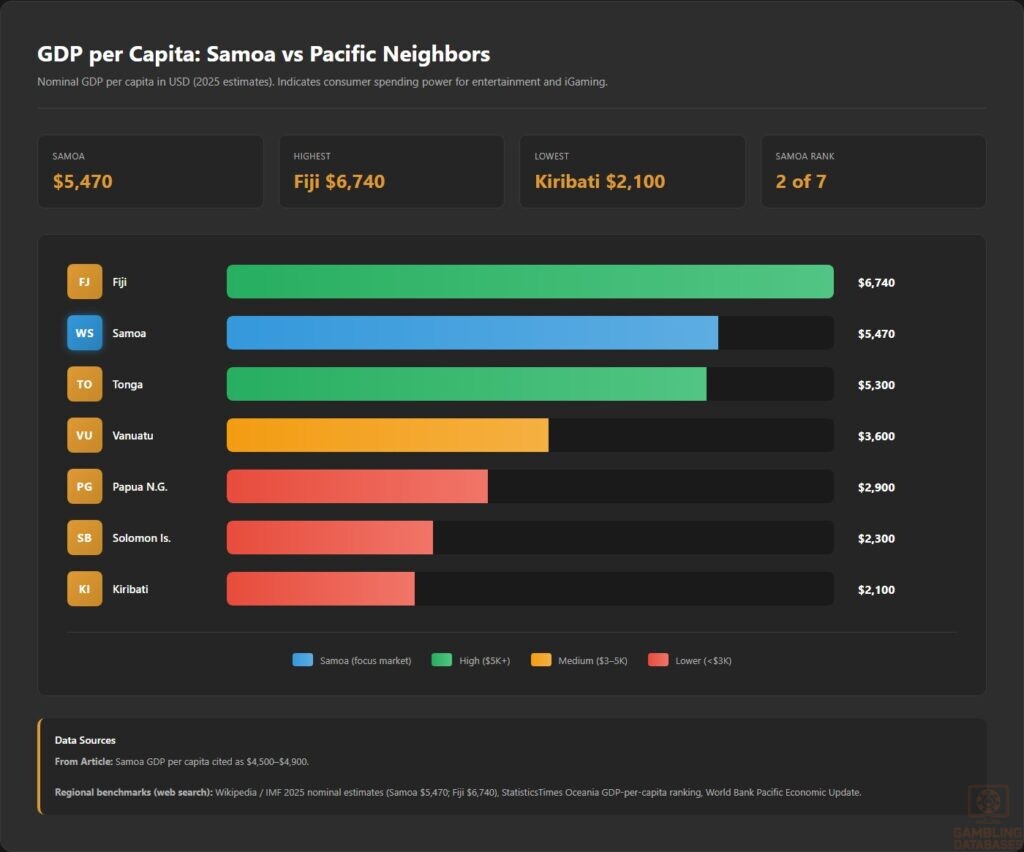
Task: Click the 'Tonga' row label
Action: (127, 385)
